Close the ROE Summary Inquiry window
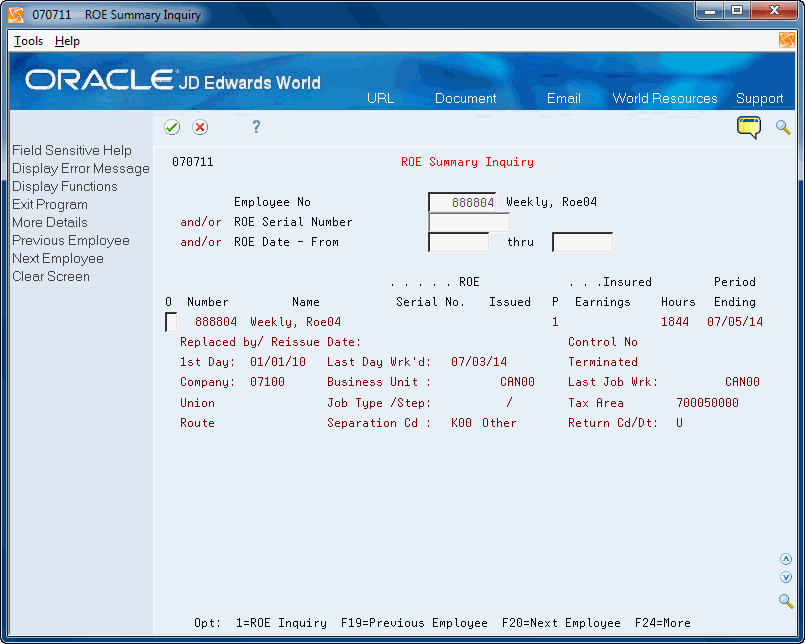The image size is (805, 644). pos(774,11)
